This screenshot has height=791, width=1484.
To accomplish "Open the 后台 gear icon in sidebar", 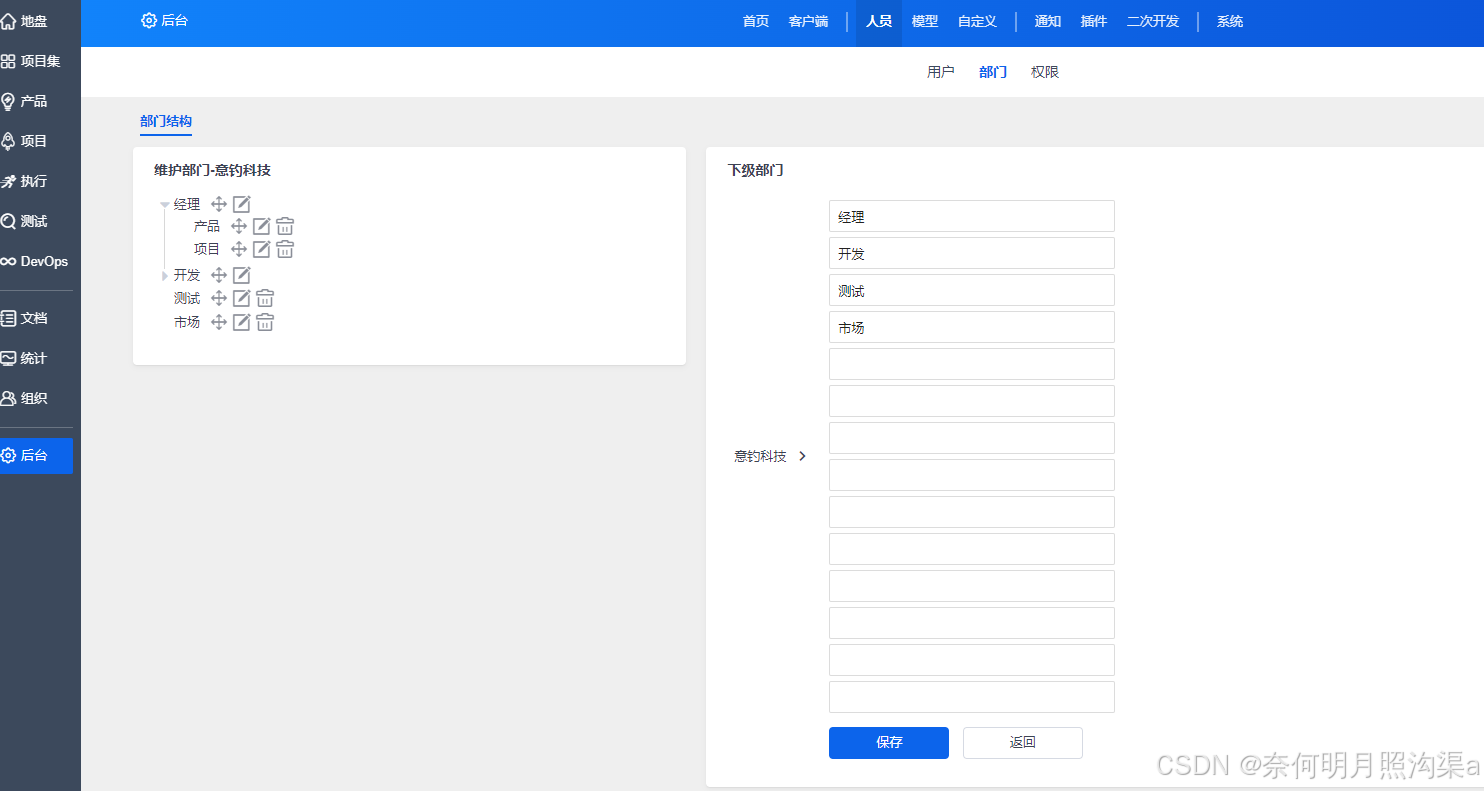I will coord(9,455).
